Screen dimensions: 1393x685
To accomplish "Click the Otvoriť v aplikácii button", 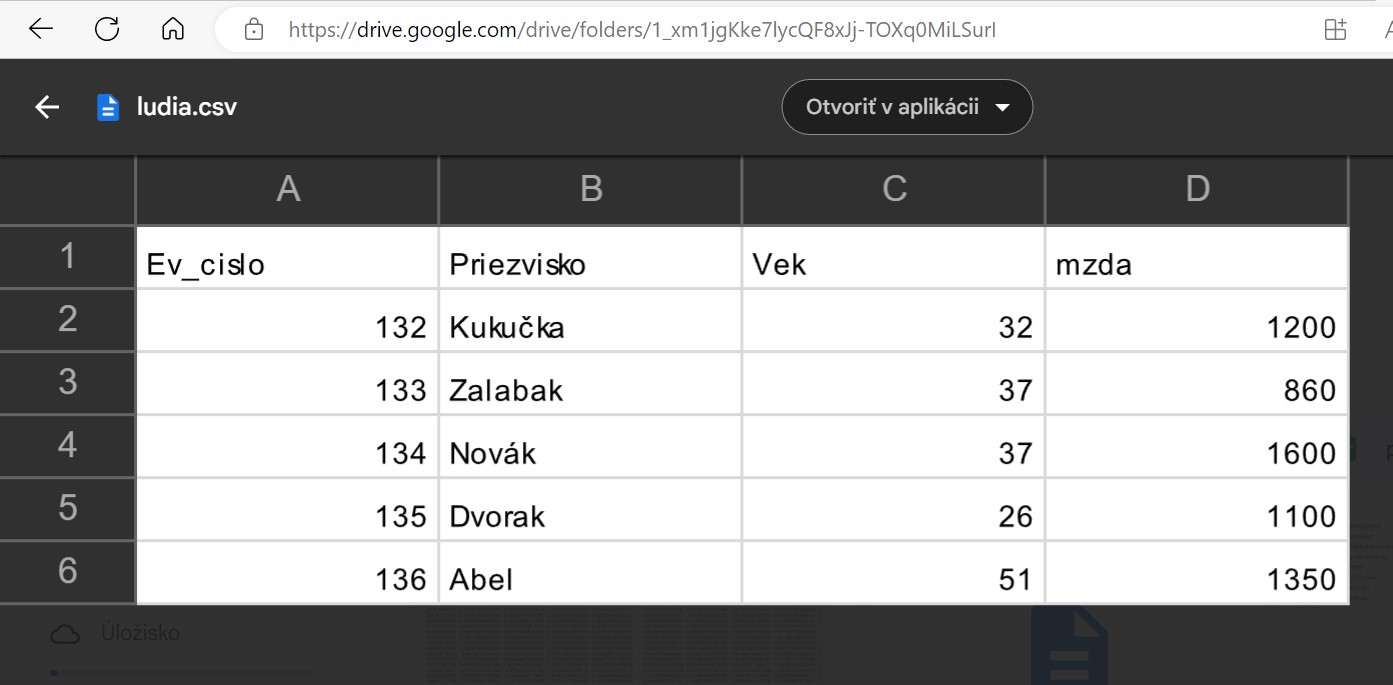I will pyautogui.click(x=892, y=107).
